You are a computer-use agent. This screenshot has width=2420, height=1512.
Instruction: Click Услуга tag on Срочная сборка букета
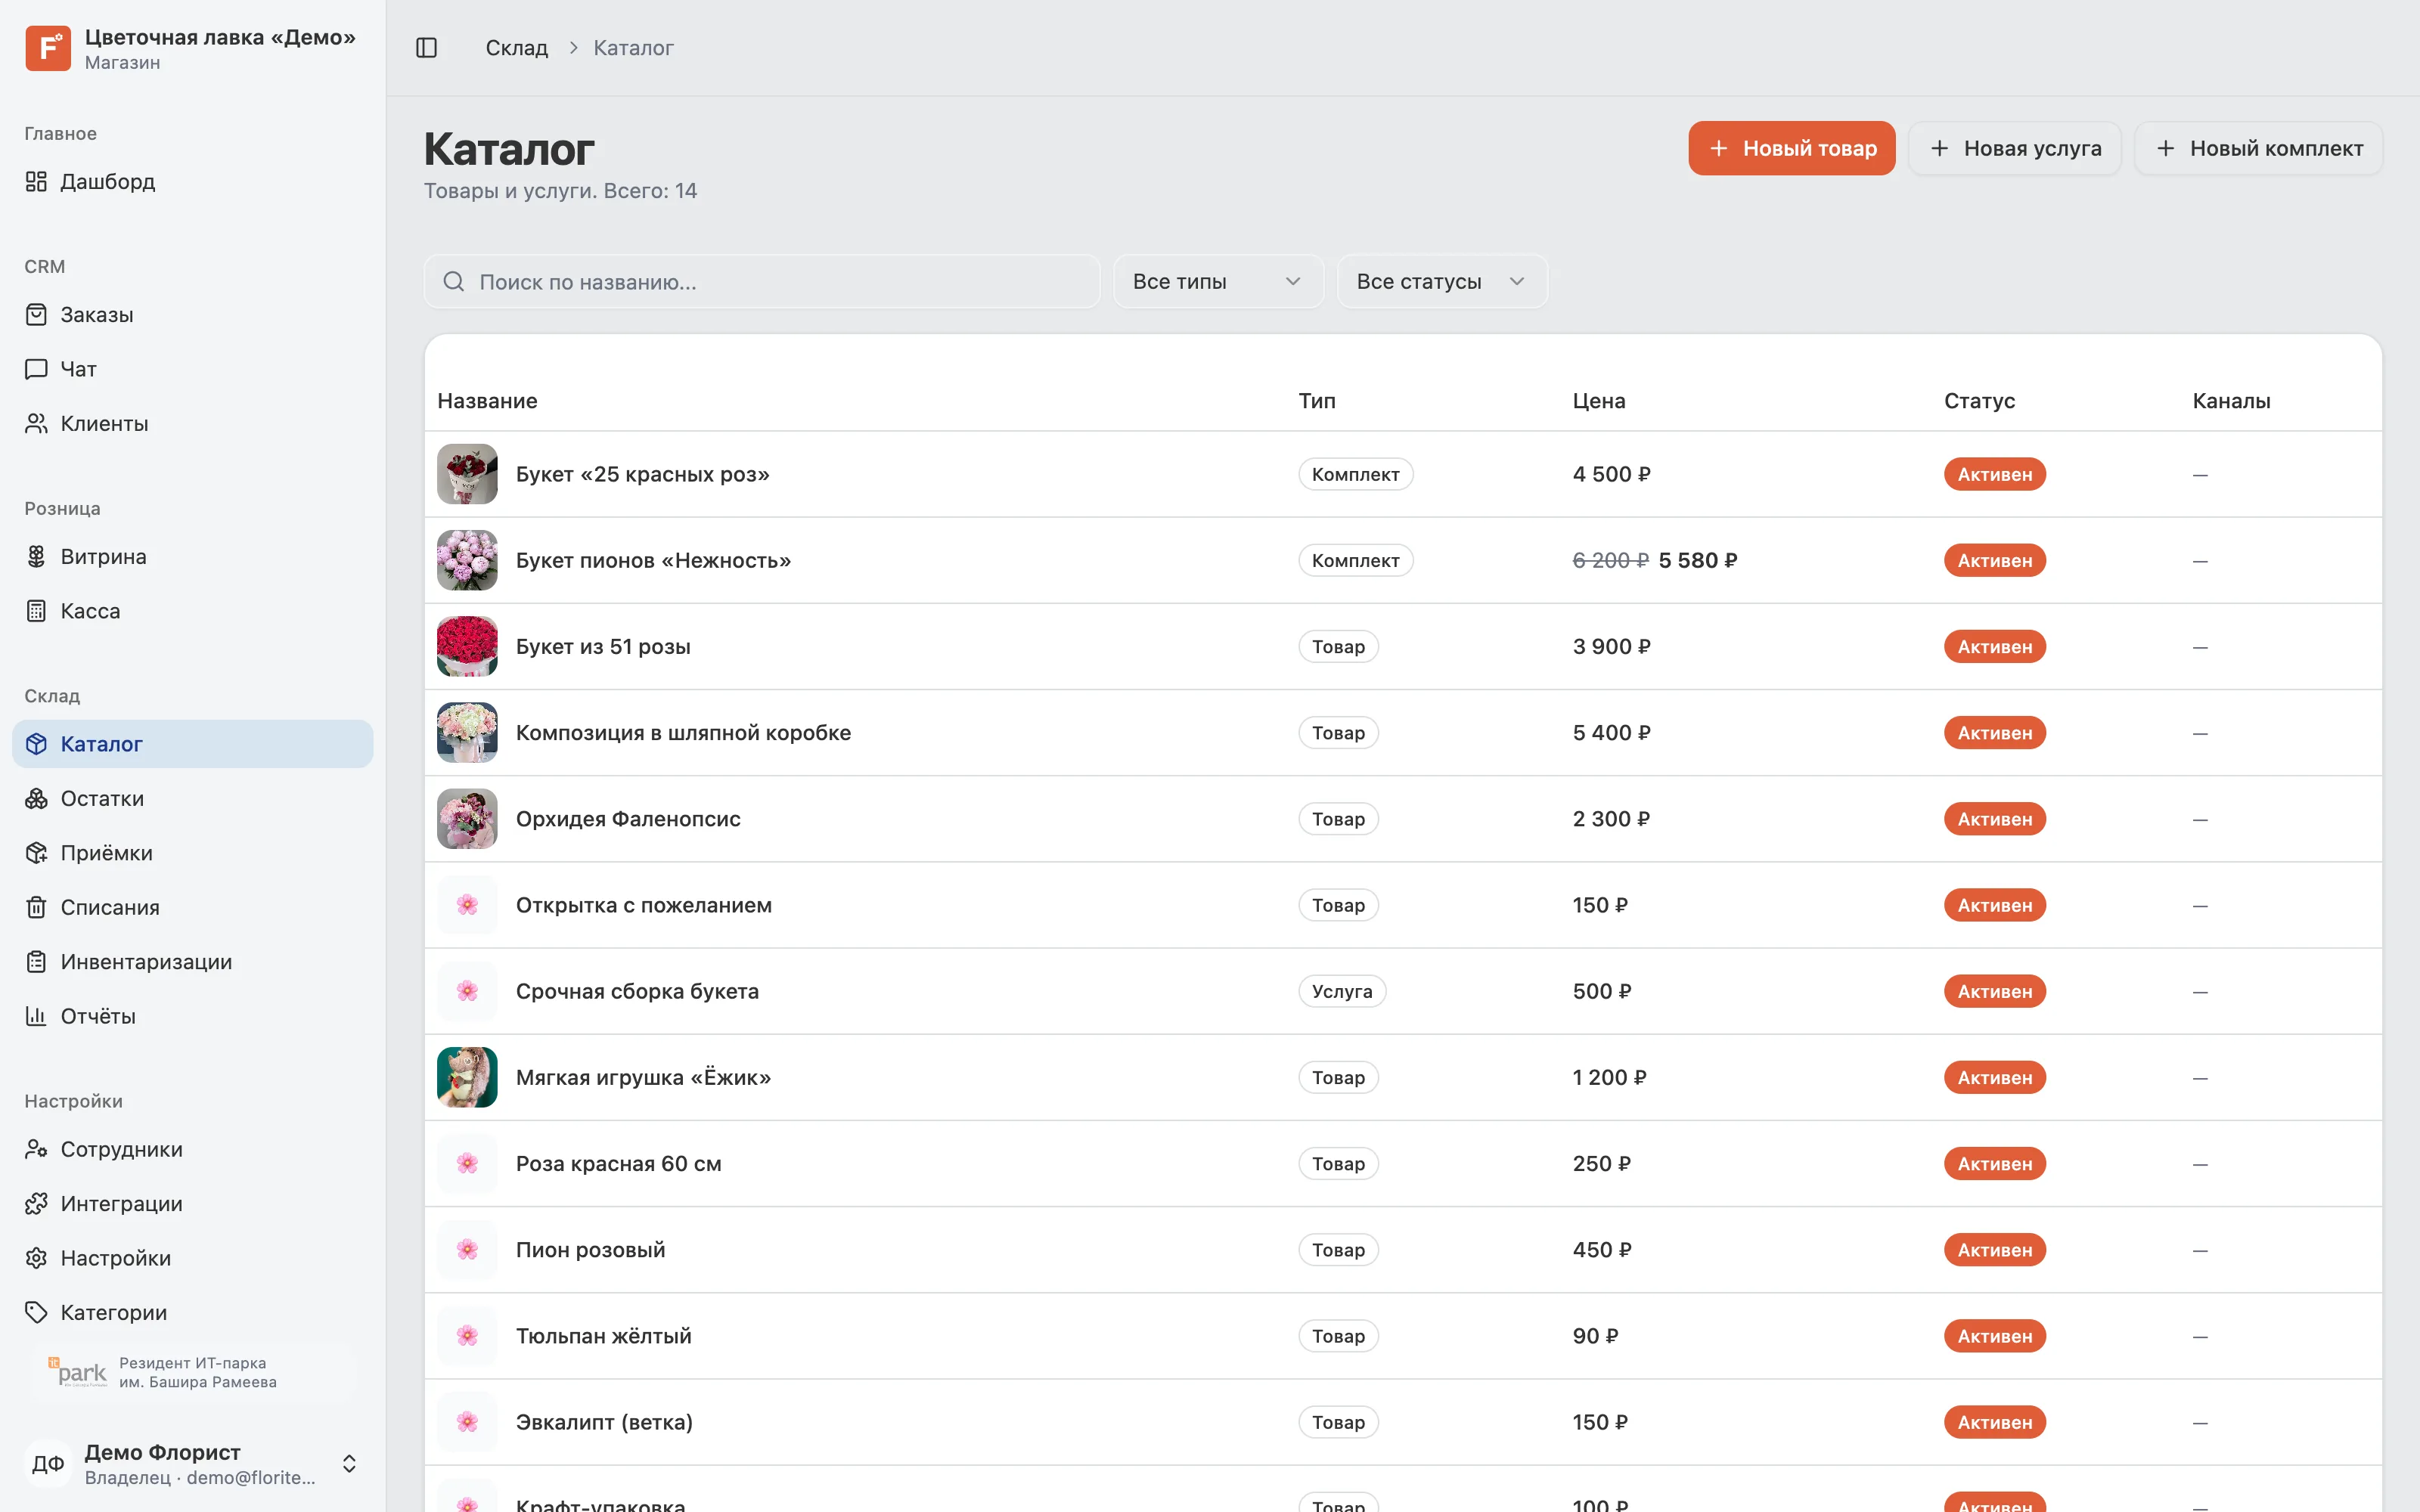1341,991
